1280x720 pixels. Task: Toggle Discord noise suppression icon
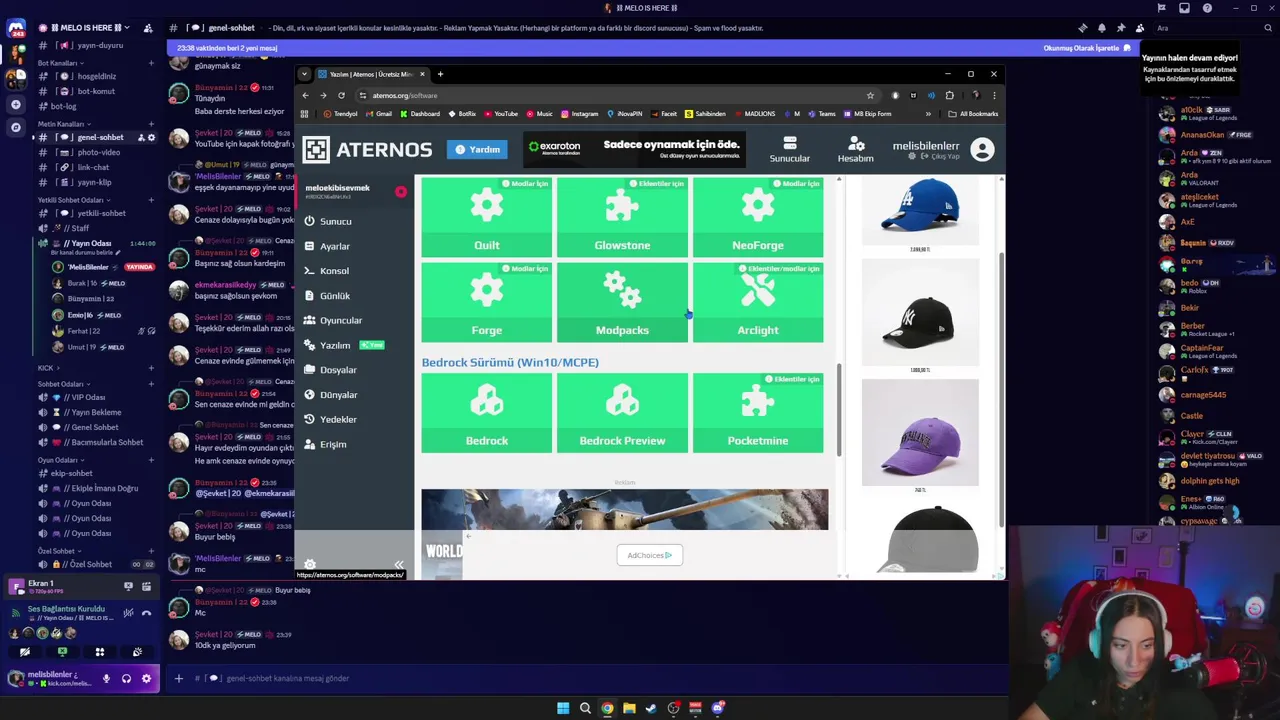click(x=128, y=613)
